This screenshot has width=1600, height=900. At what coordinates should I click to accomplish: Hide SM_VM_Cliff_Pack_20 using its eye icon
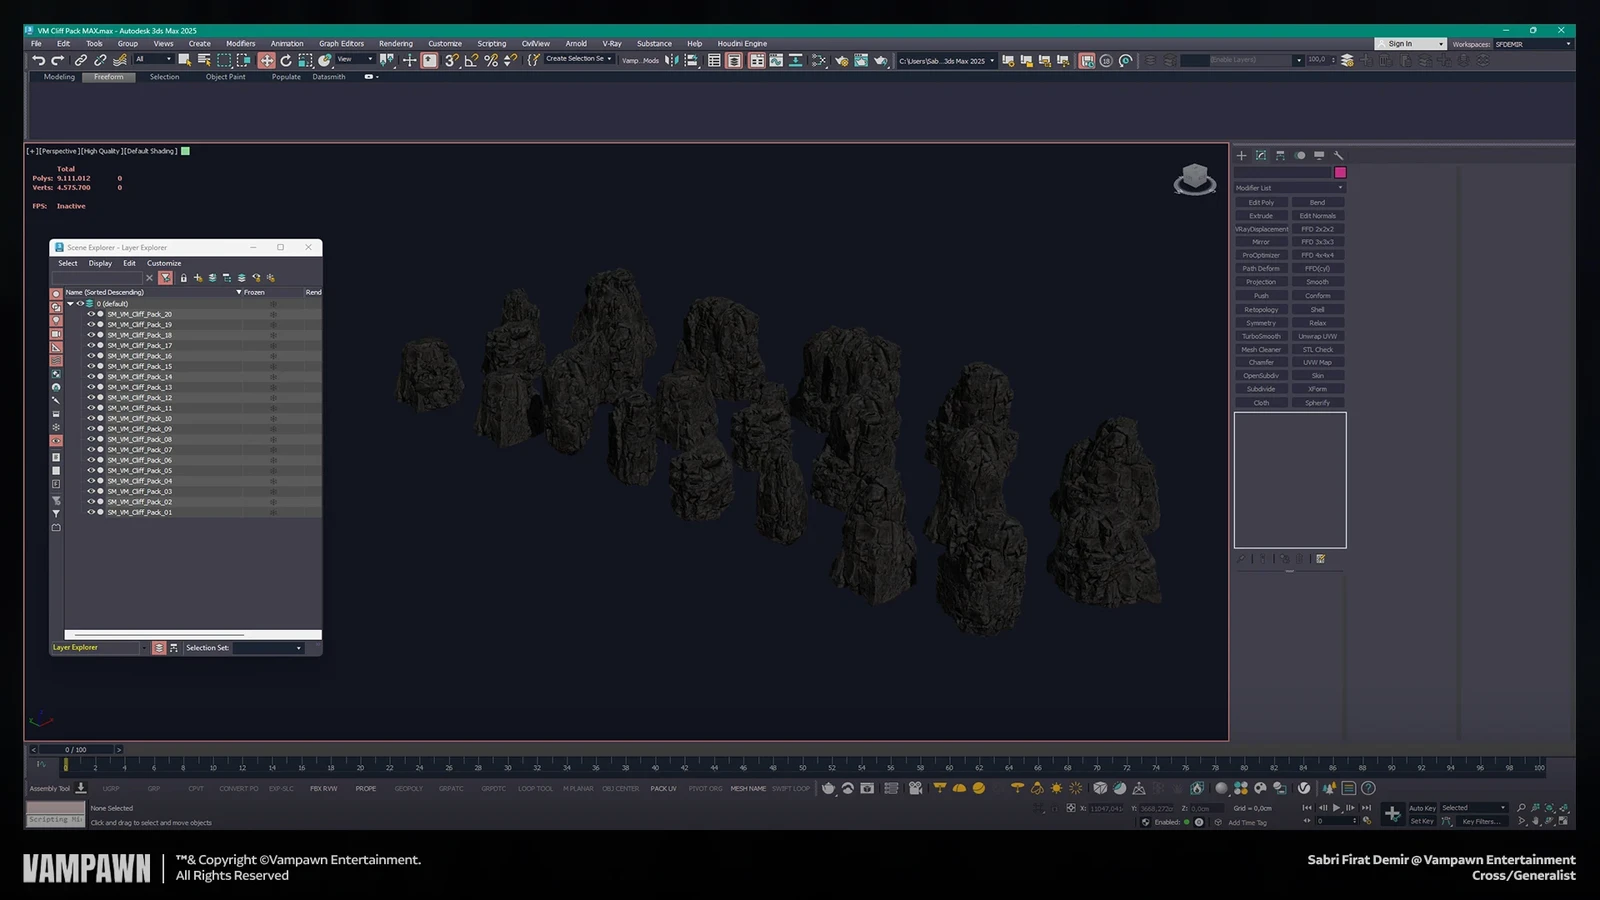click(x=91, y=314)
